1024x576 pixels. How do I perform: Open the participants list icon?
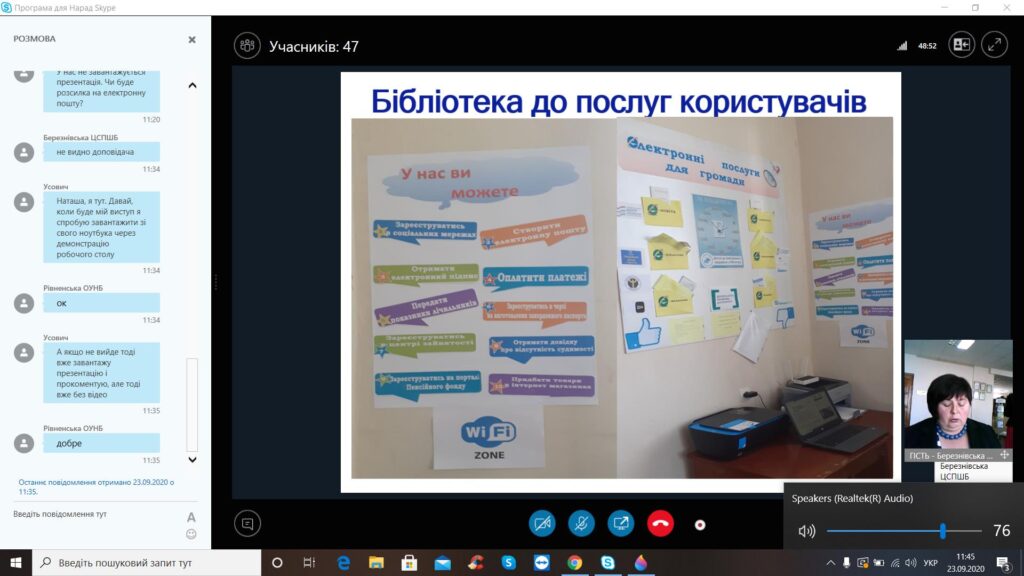click(247, 45)
